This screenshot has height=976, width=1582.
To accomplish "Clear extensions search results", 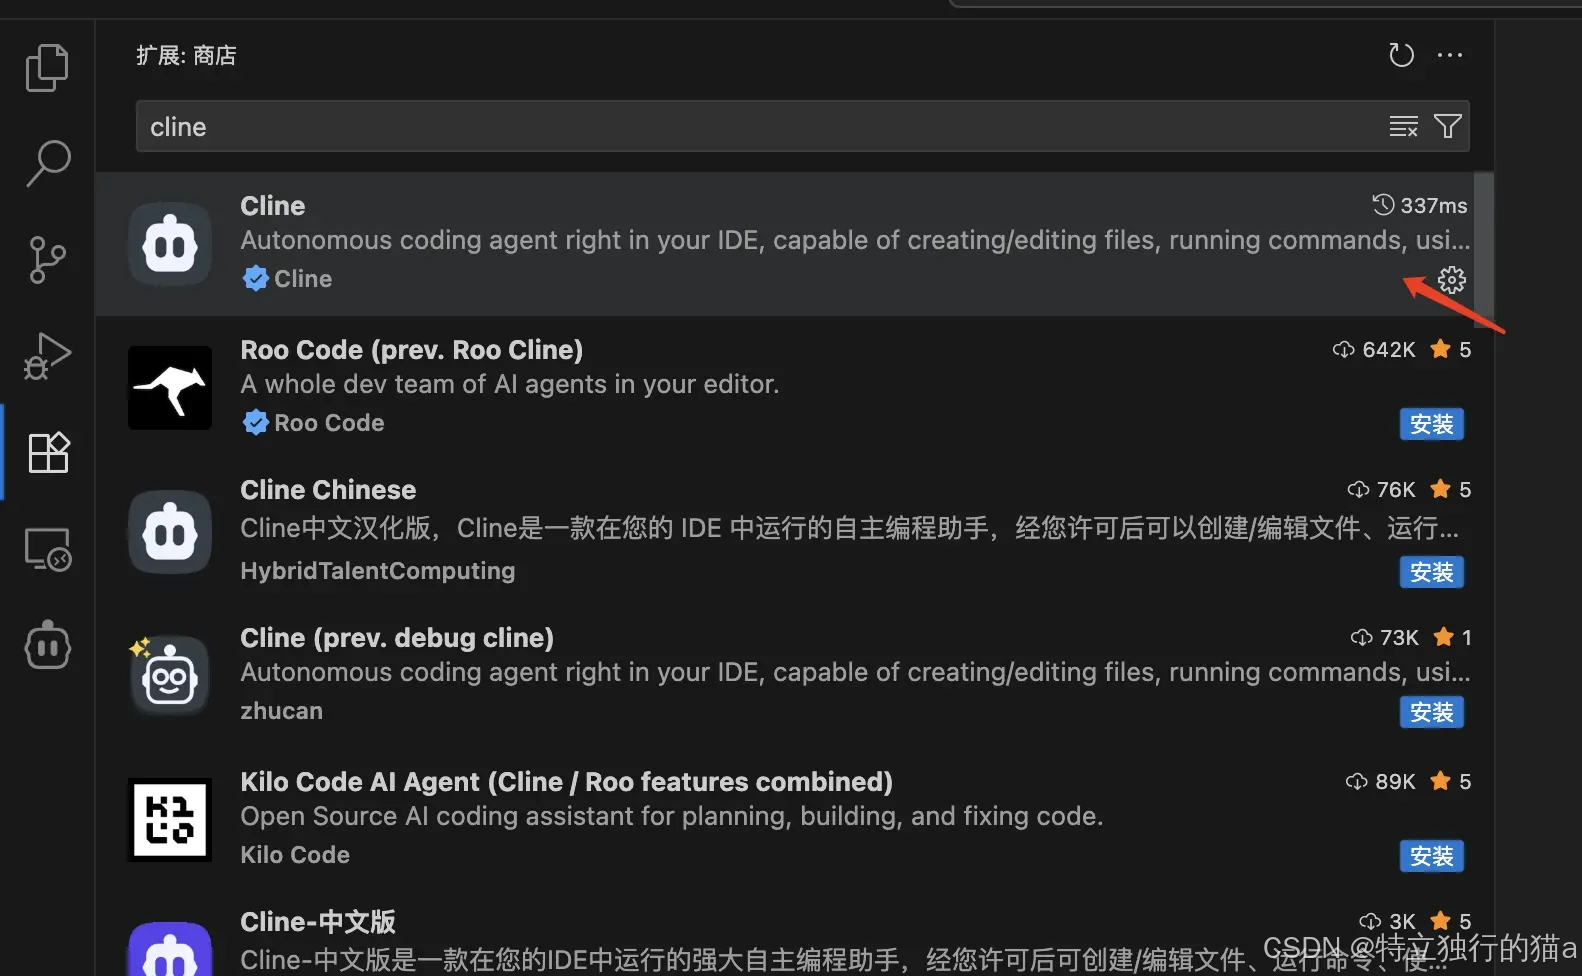I will 1403,126.
